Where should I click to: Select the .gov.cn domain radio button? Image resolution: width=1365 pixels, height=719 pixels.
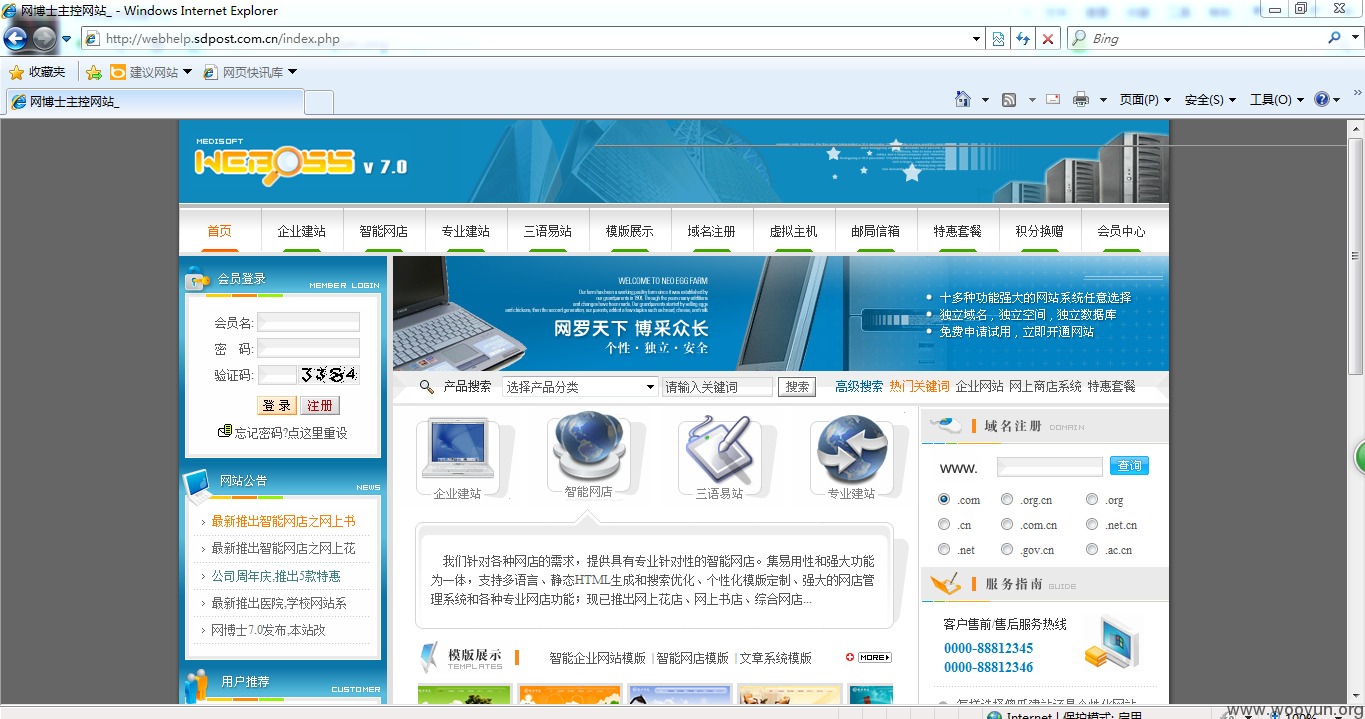1007,549
